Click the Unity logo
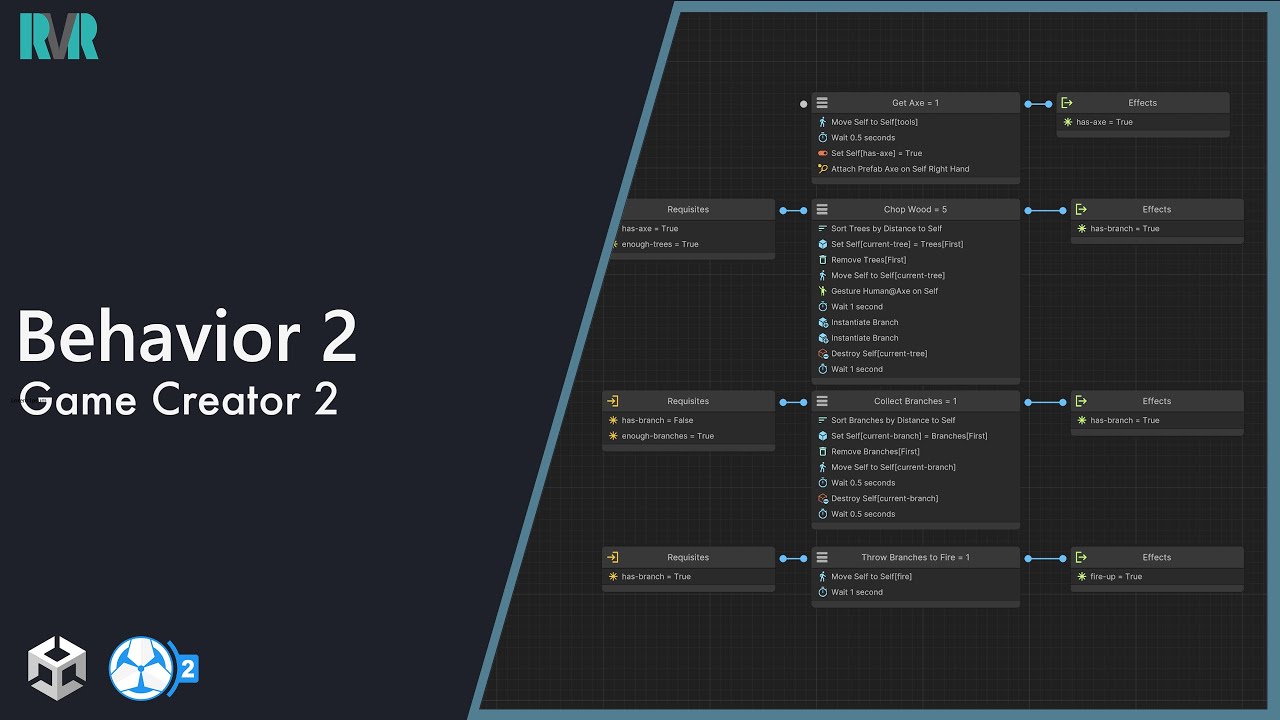This screenshot has height=720, width=1280. [57, 668]
